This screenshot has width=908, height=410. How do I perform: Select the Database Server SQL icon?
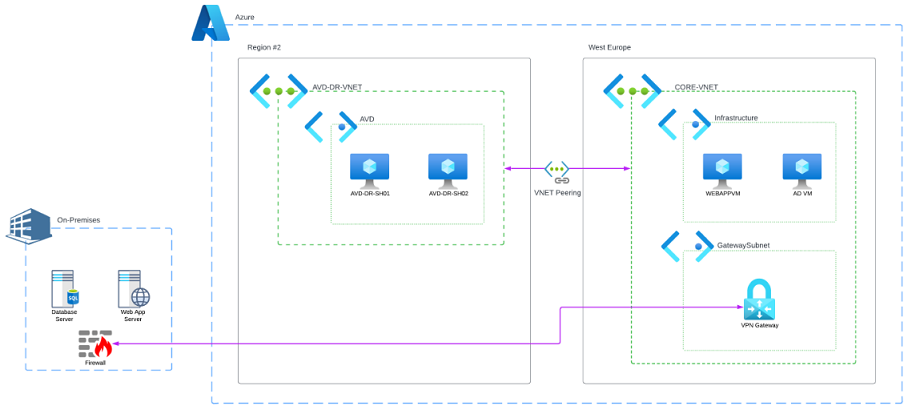click(65, 288)
